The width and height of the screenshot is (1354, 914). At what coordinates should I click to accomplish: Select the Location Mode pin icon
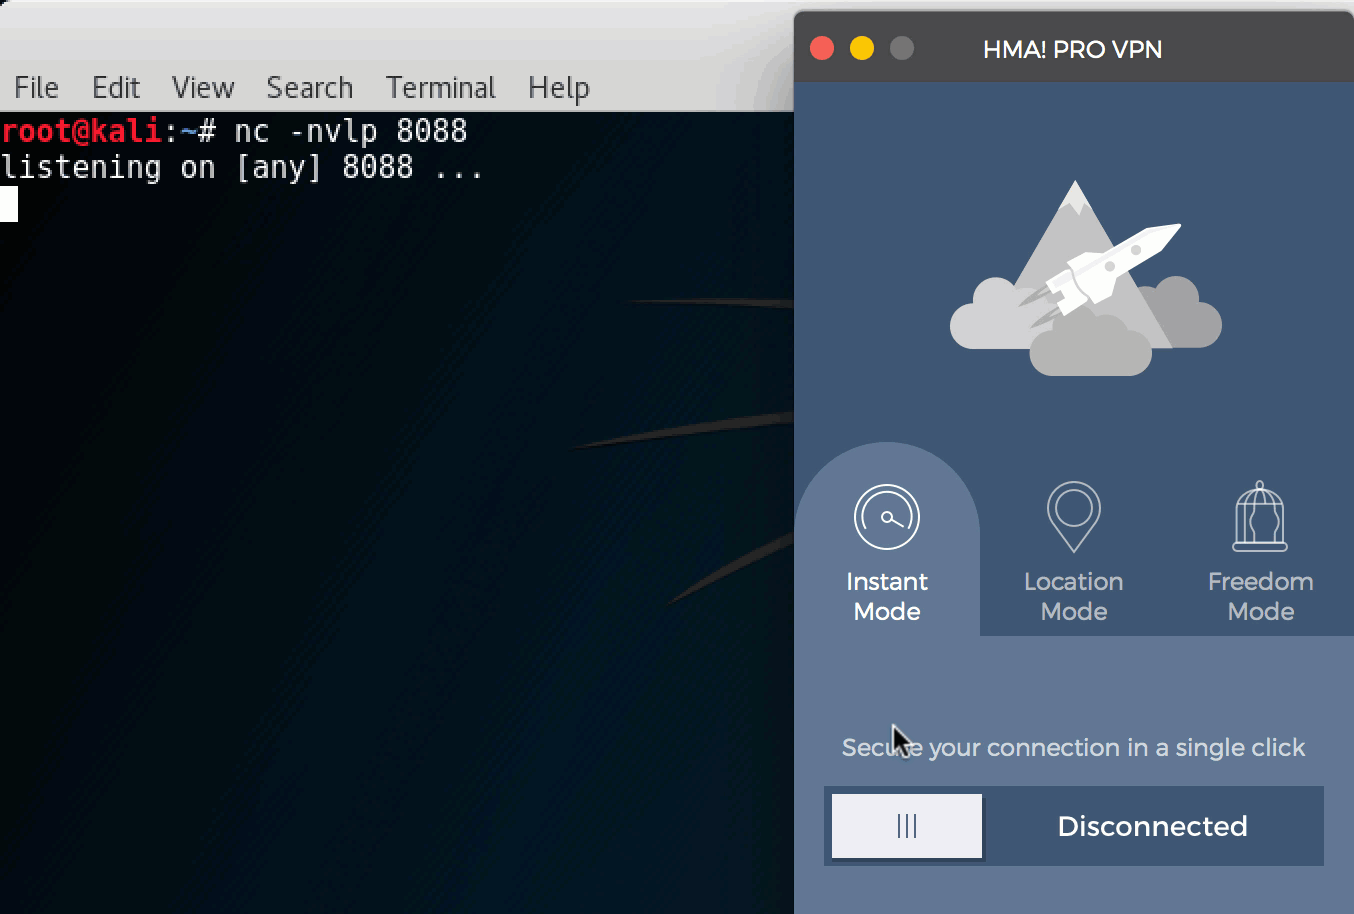coord(1074,516)
